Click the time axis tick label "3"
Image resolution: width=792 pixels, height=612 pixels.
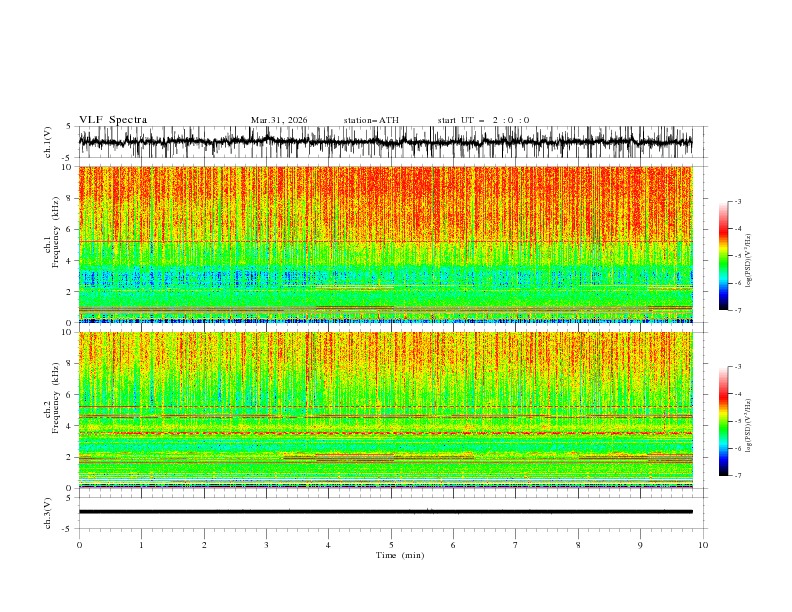click(266, 545)
